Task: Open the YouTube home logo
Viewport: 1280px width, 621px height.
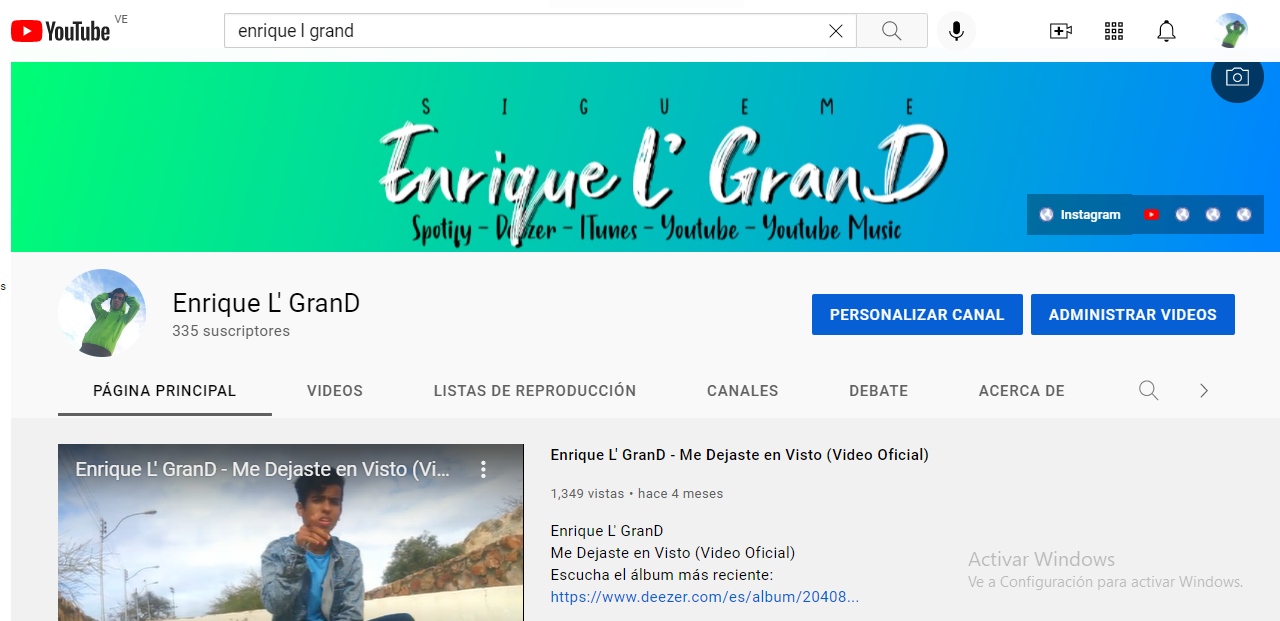Action: [x=60, y=31]
